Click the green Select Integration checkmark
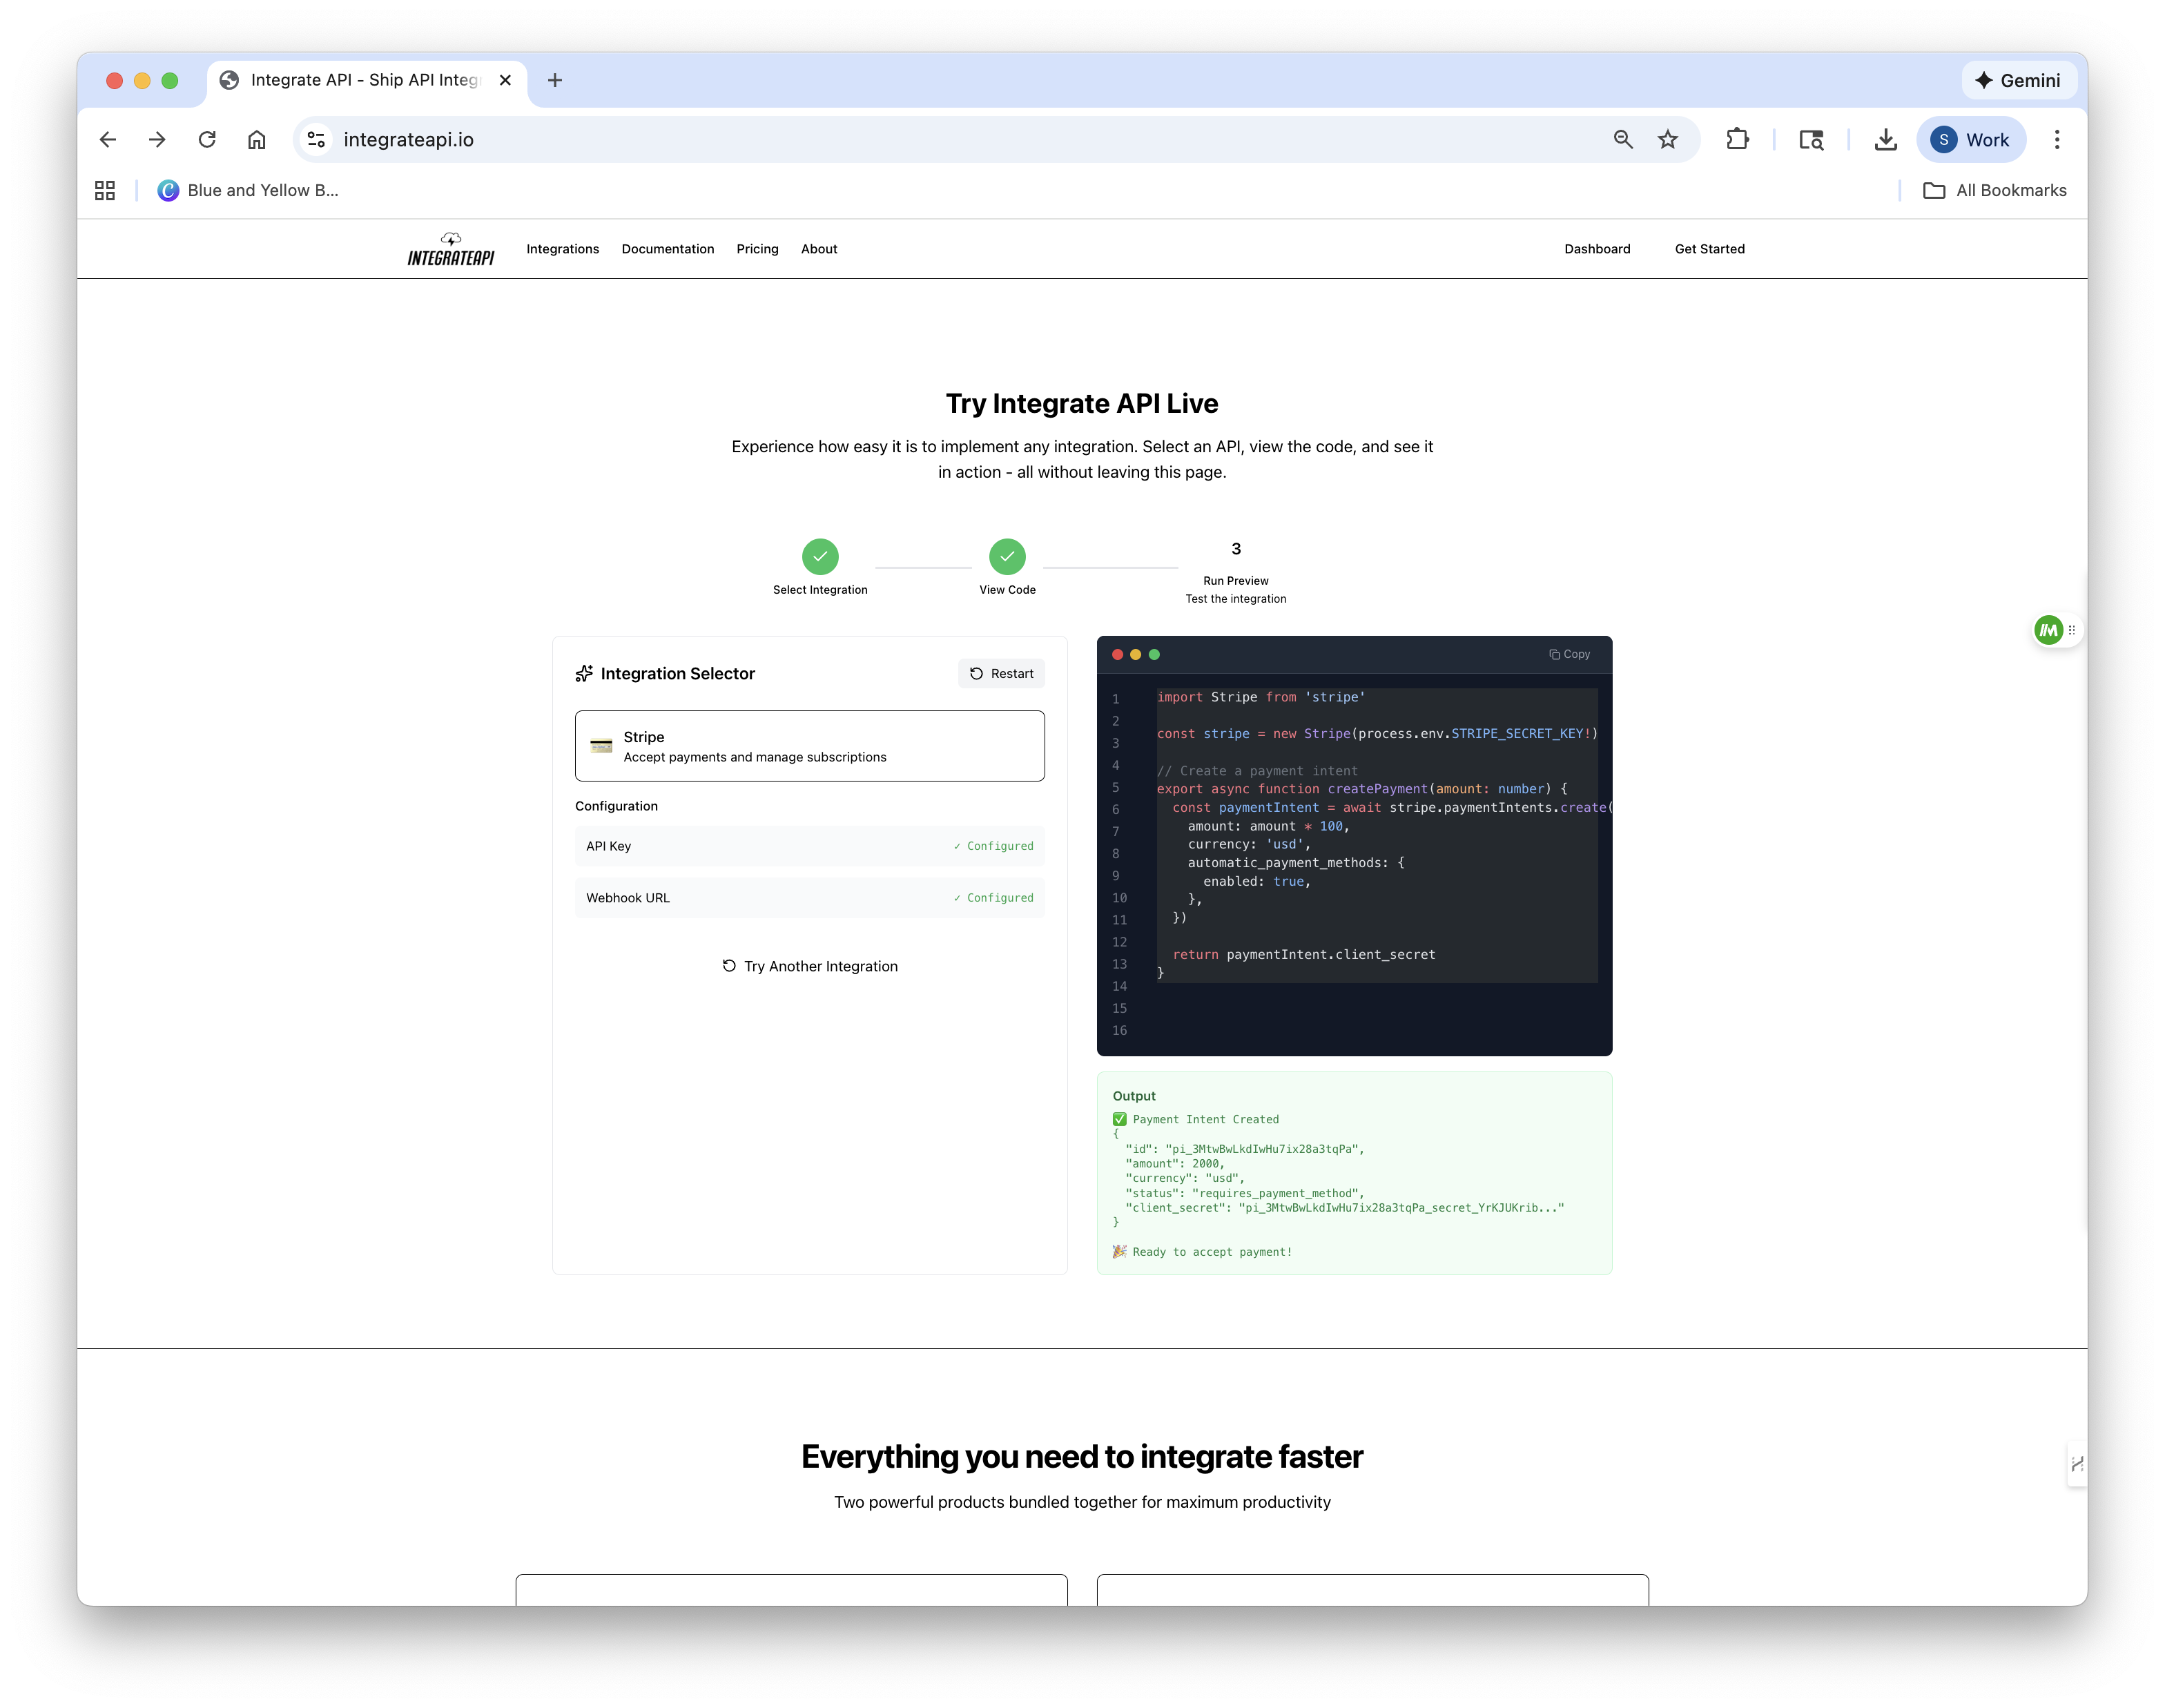Screen dimensions: 2165x1708 820,557
